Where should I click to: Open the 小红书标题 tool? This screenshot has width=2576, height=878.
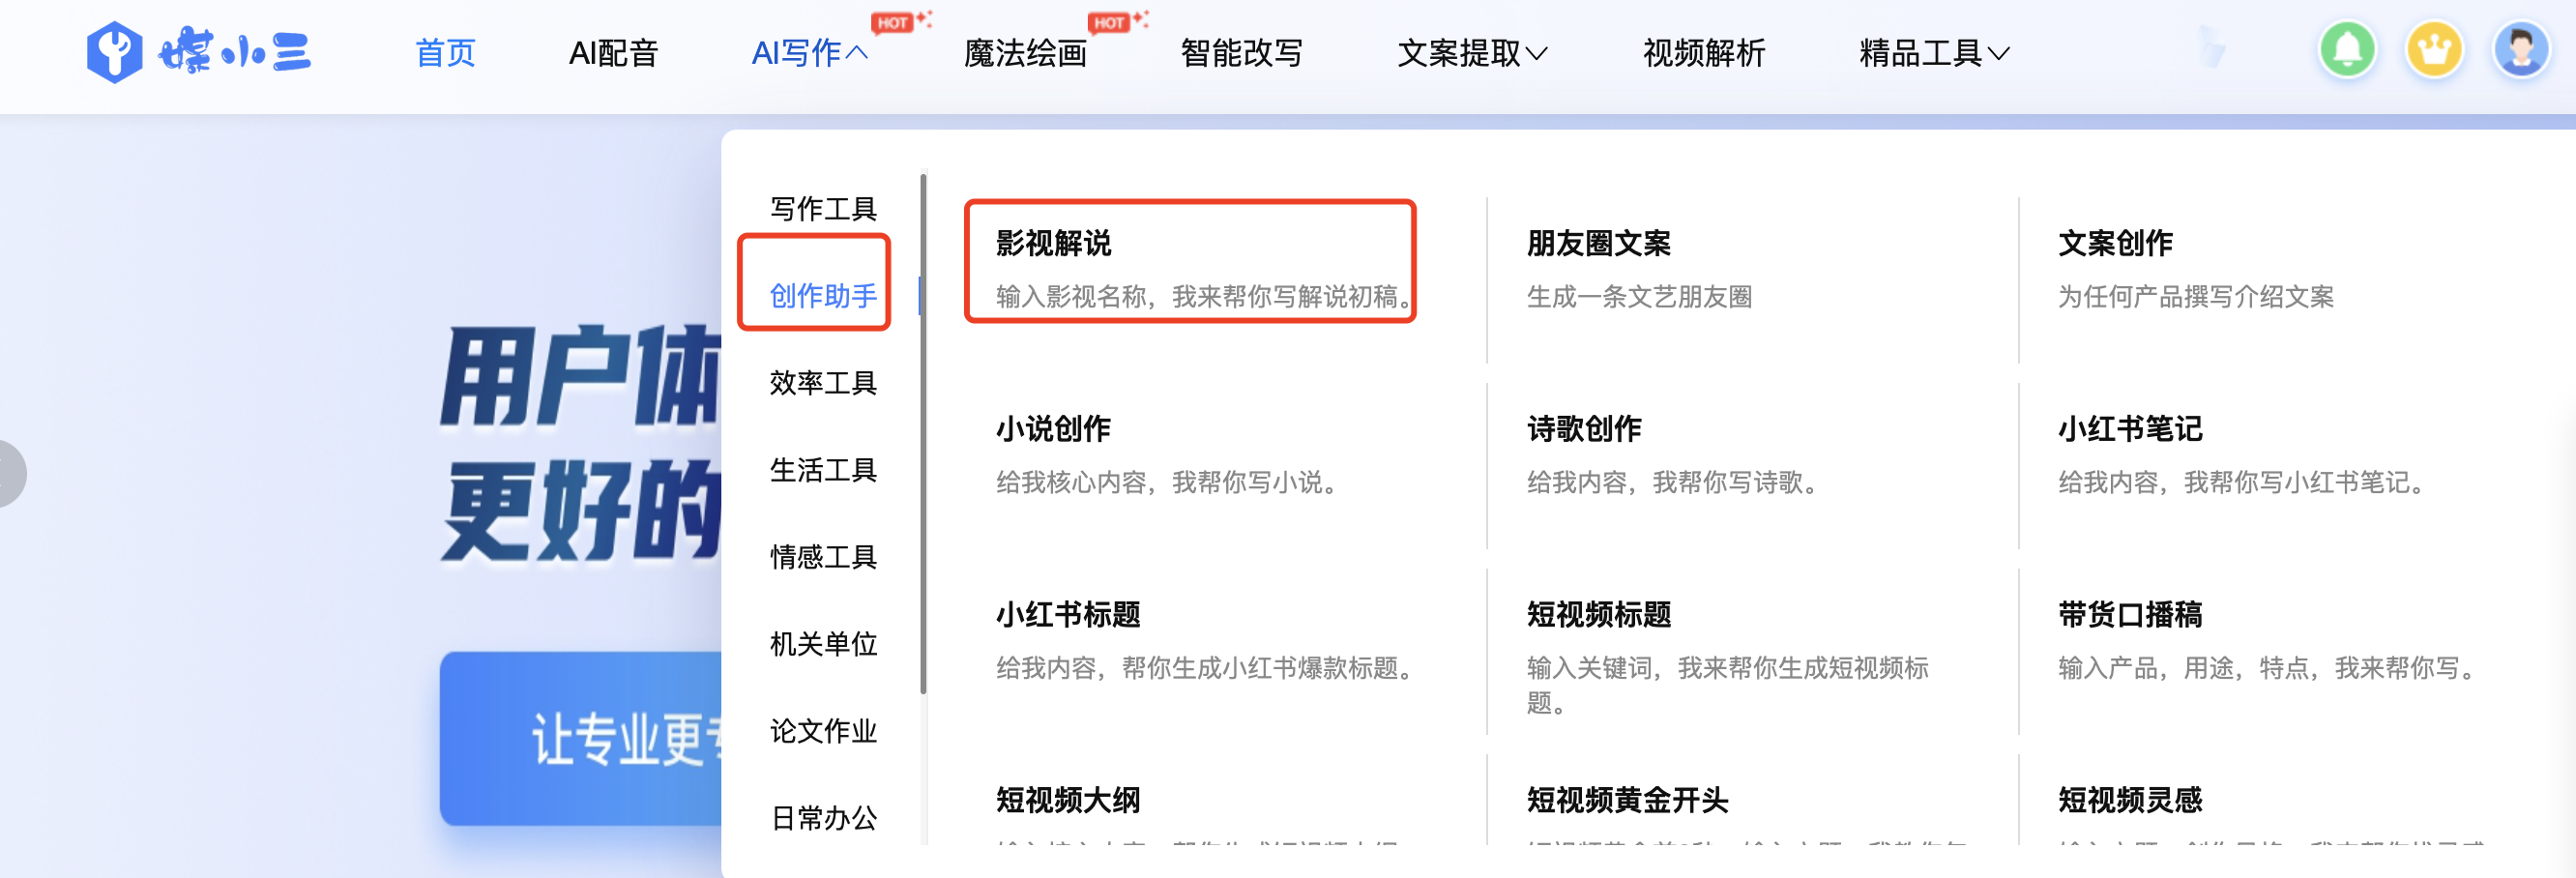[x=1068, y=614]
